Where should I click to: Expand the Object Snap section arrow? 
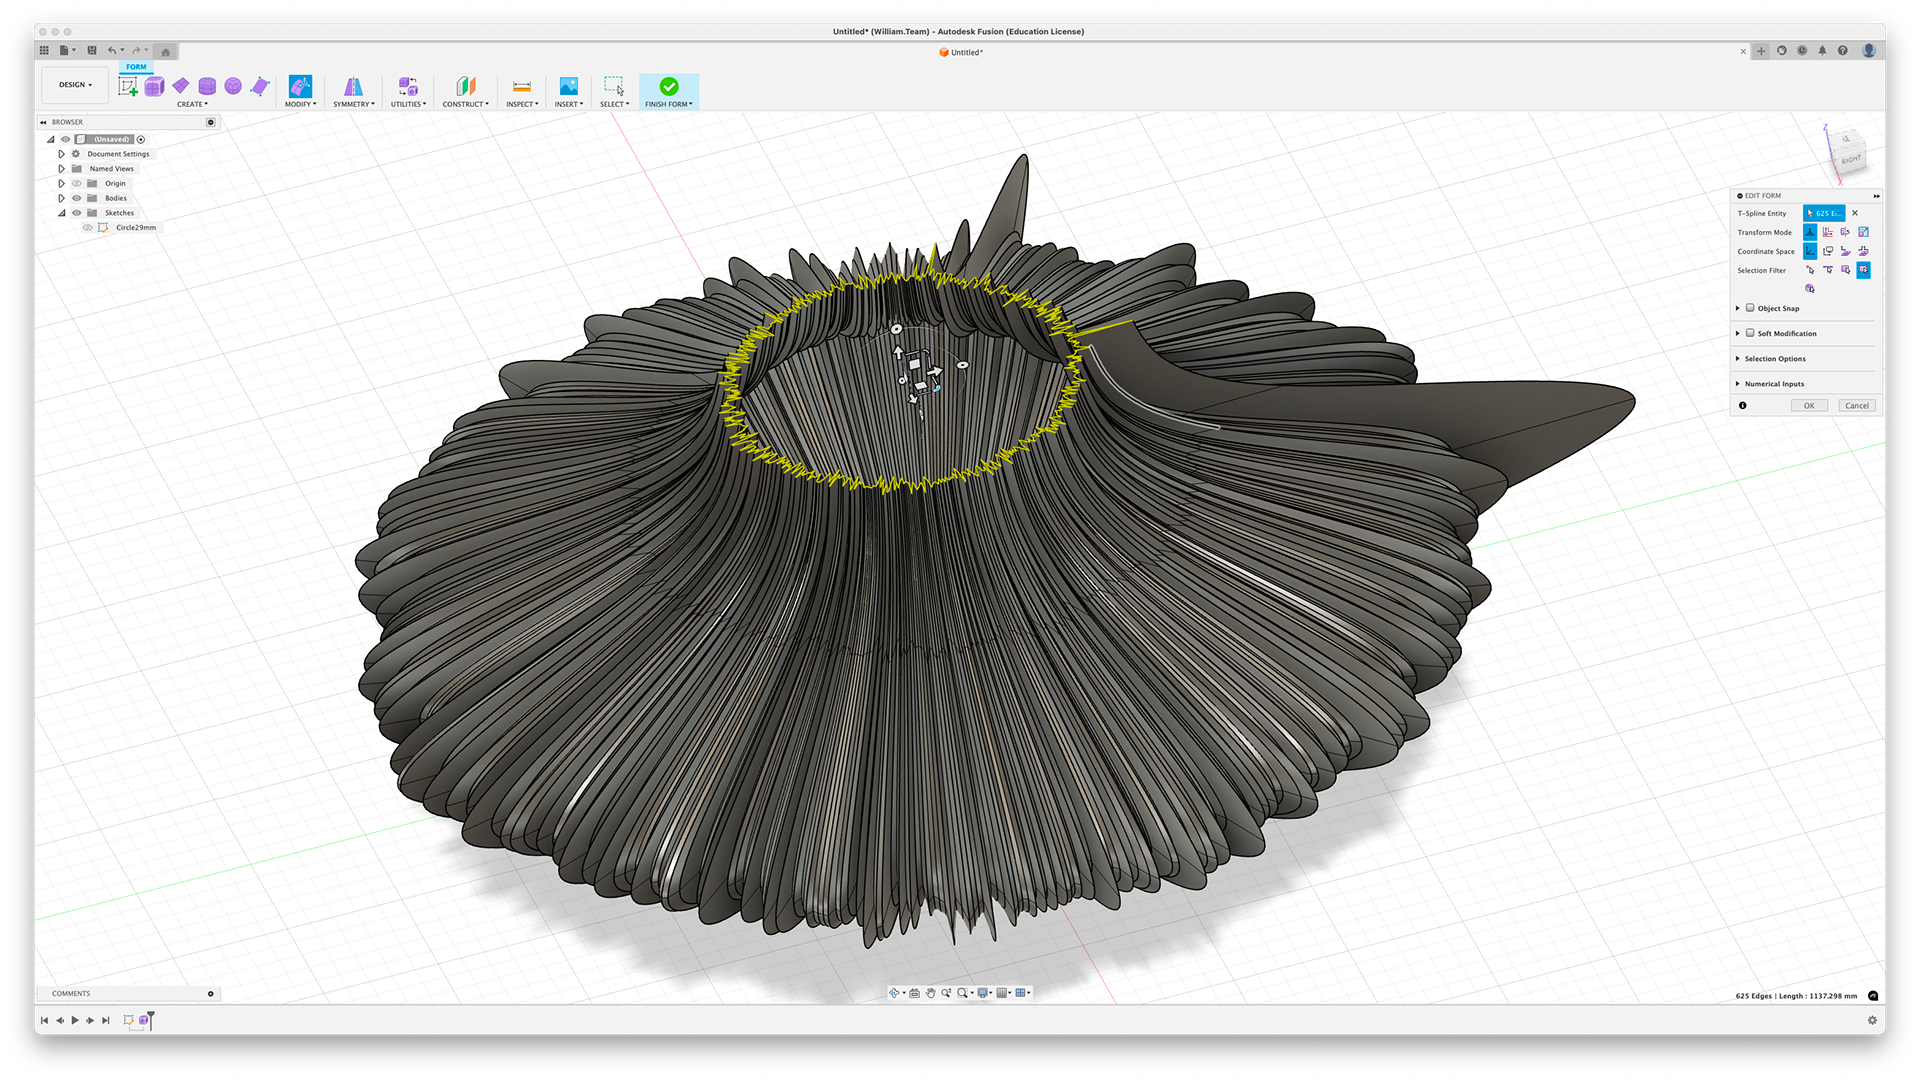point(1738,308)
